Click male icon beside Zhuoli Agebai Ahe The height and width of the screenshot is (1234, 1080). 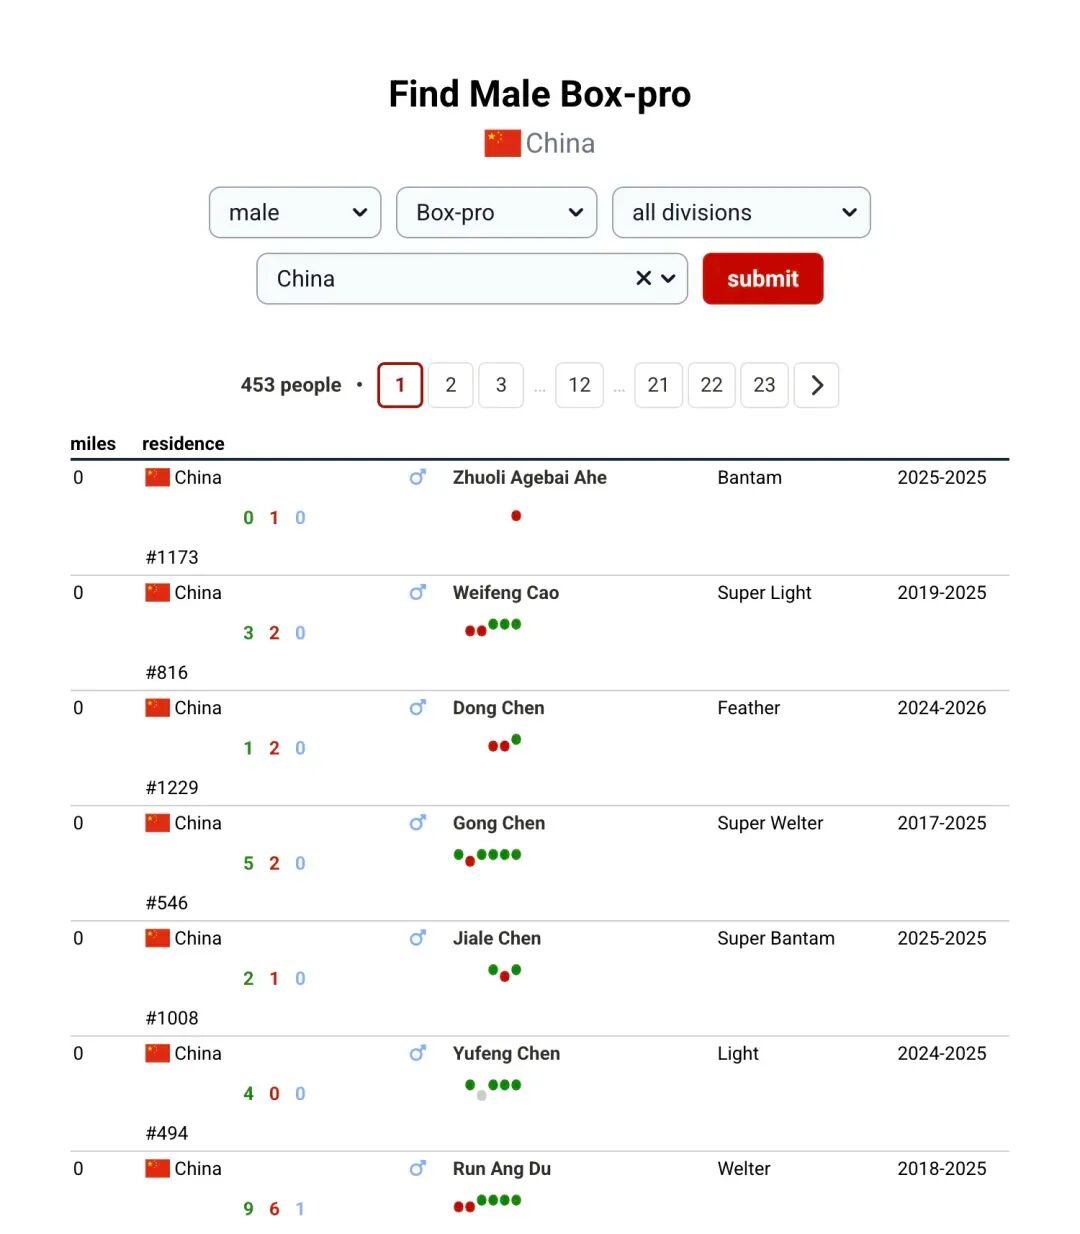point(418,477)
